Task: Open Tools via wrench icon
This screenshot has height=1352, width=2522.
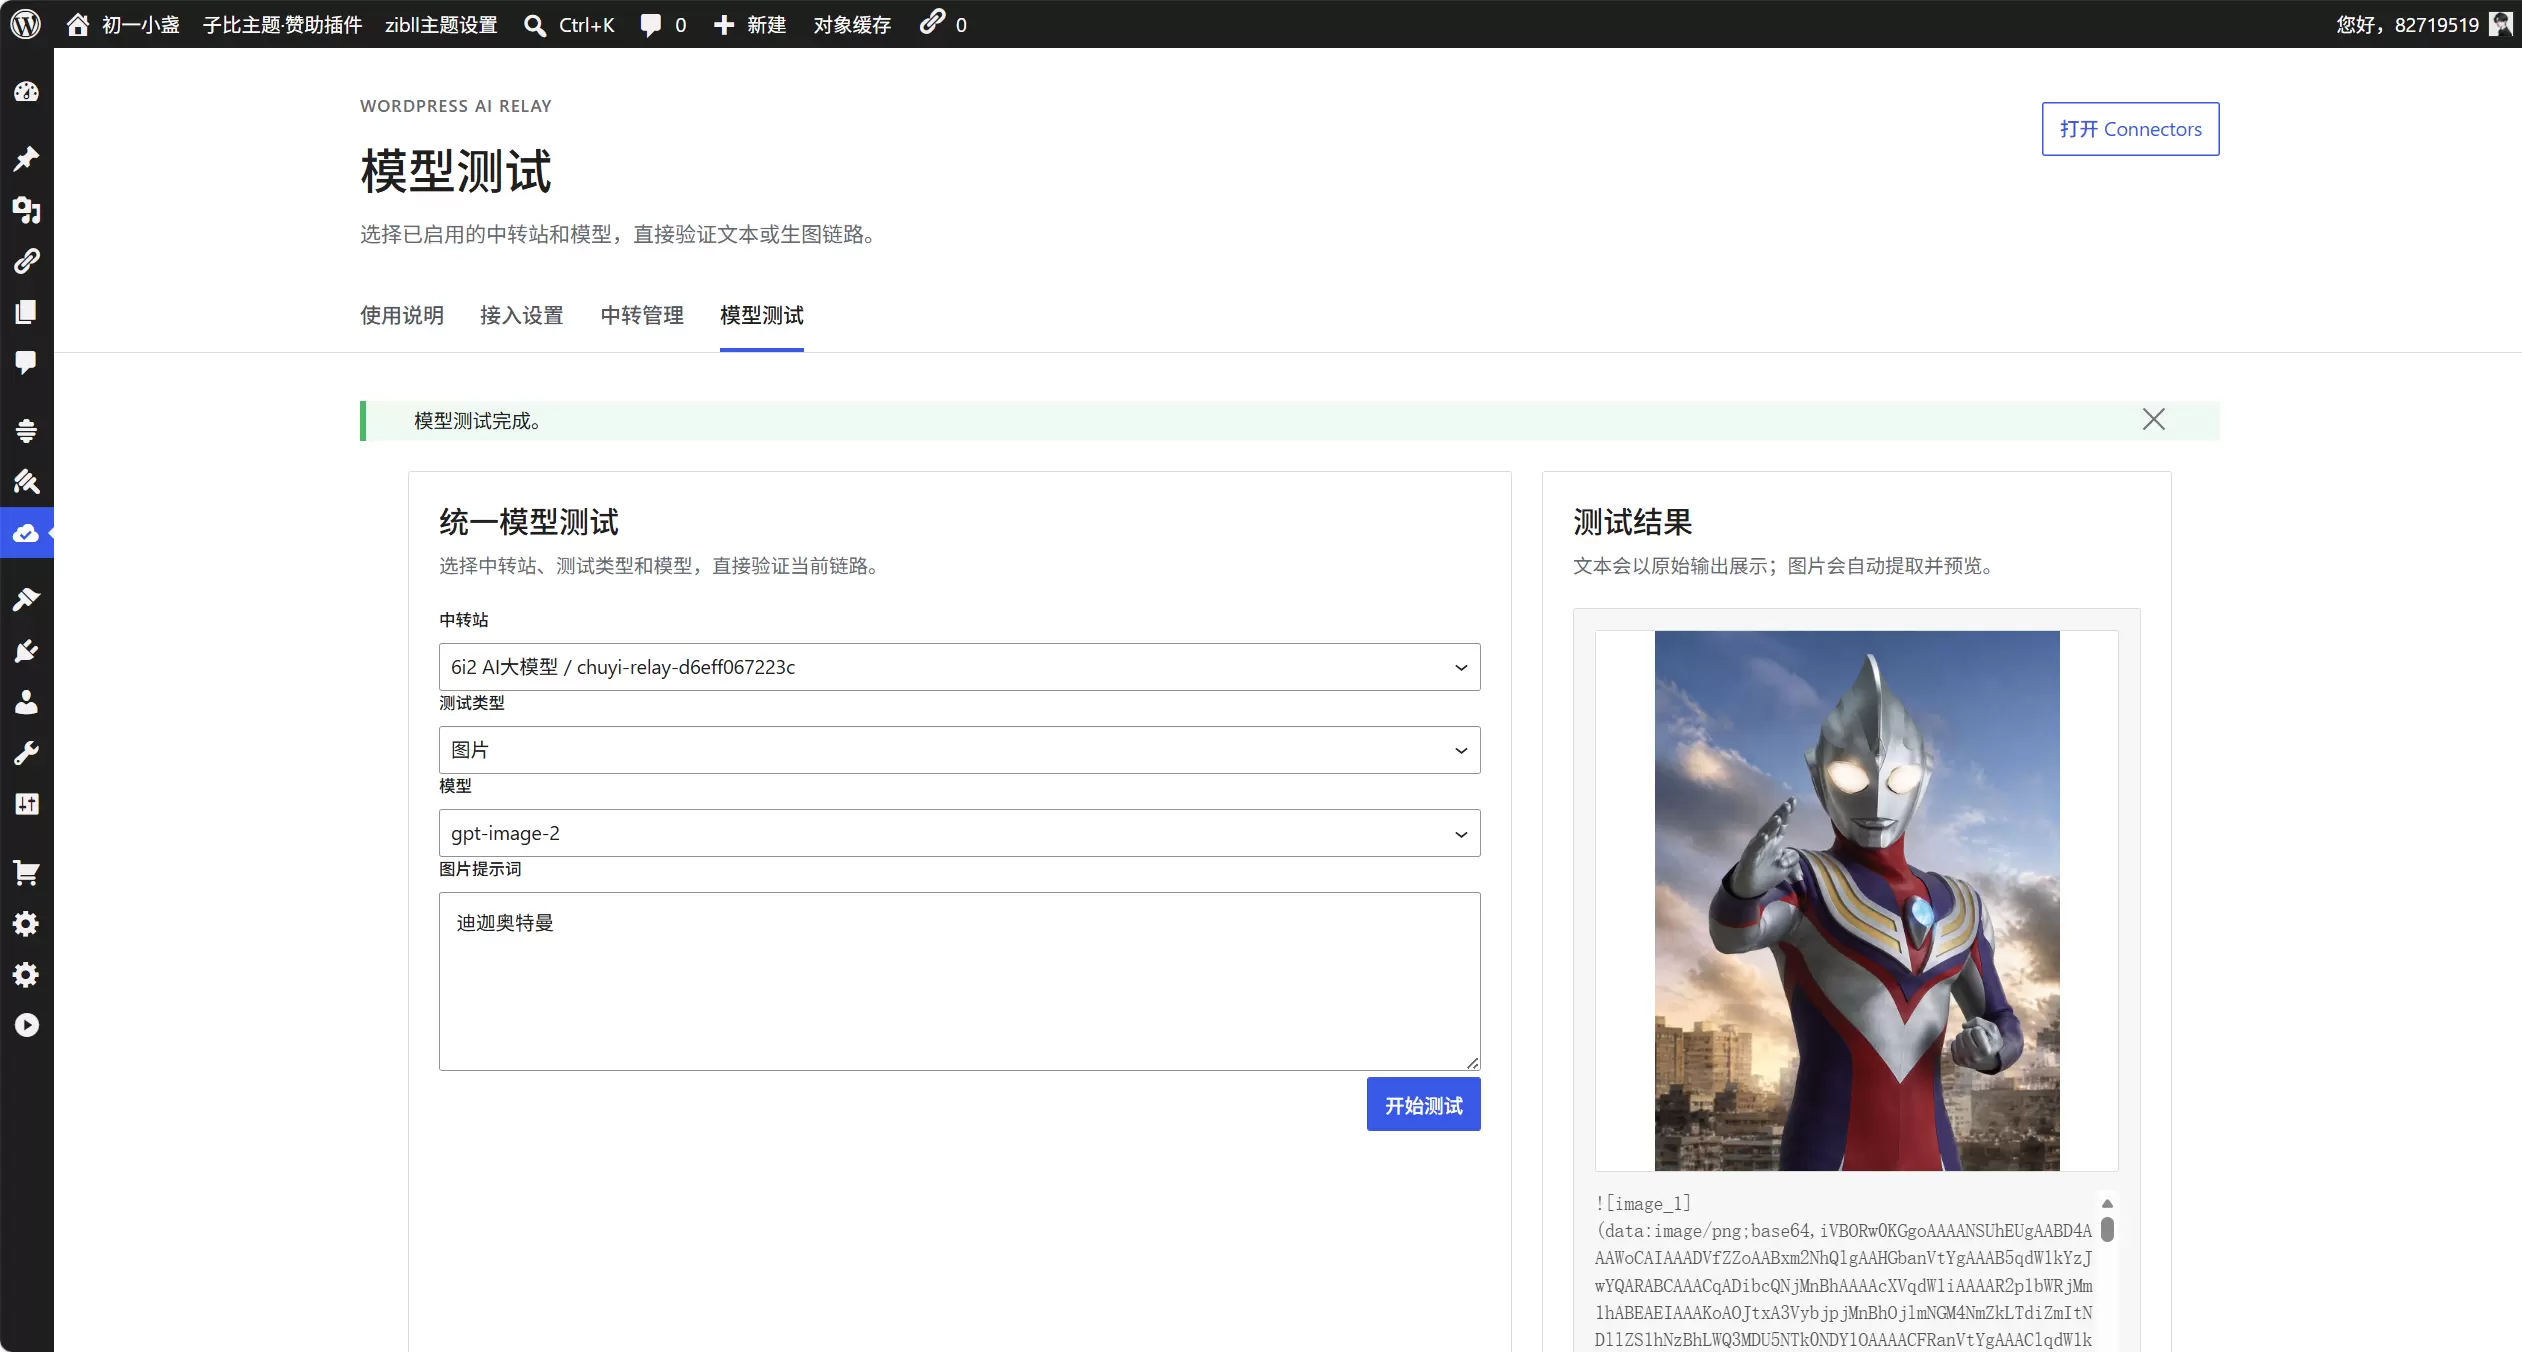Action: 26,753
